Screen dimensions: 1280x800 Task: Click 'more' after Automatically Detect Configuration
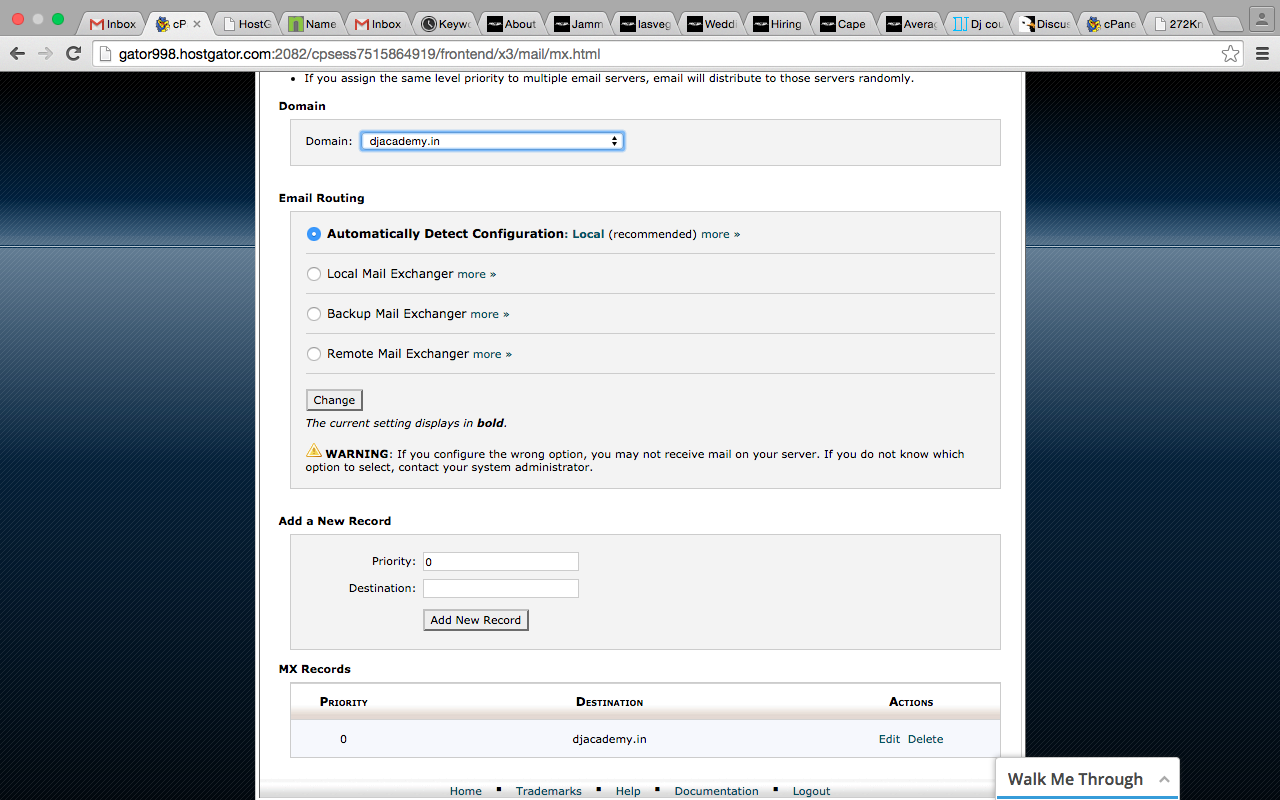721,234
